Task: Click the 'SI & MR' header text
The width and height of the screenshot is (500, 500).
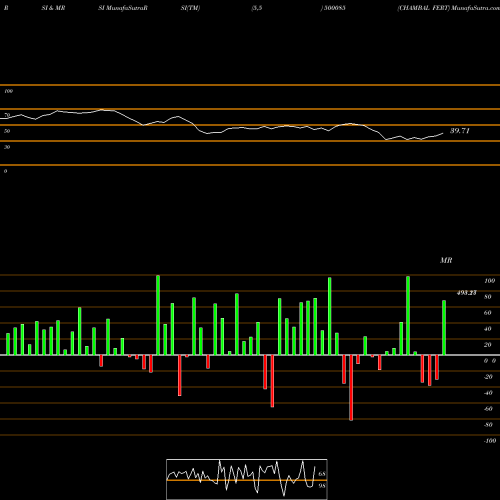Action: (x=53, y=8)
